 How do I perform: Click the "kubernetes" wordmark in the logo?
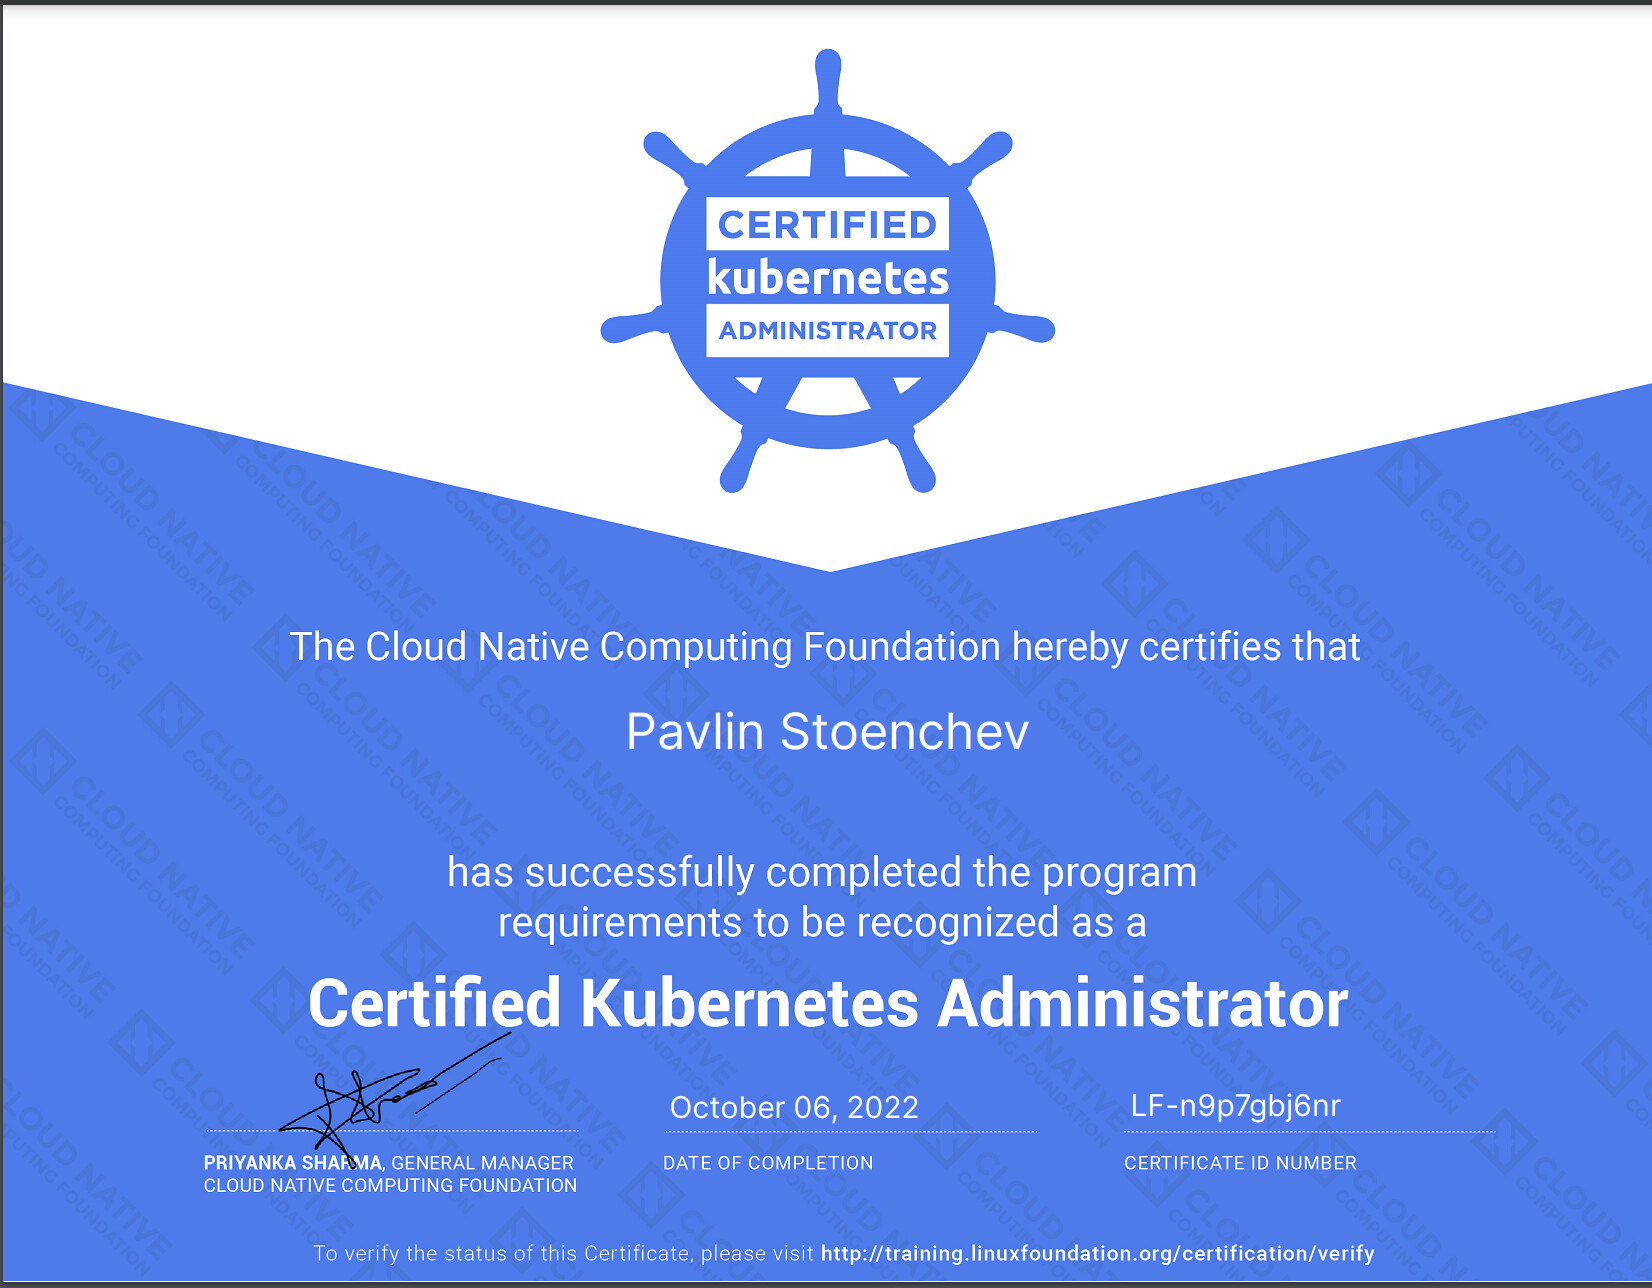(x=828, y=278)
